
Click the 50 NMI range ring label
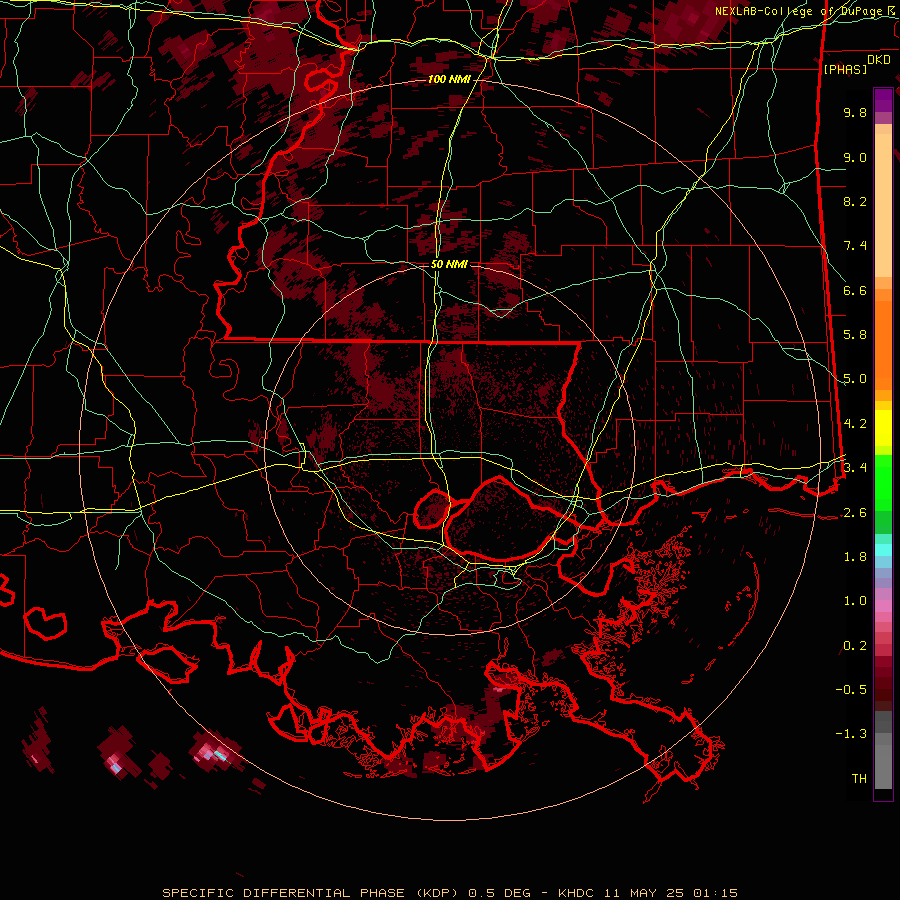[449, 264]
